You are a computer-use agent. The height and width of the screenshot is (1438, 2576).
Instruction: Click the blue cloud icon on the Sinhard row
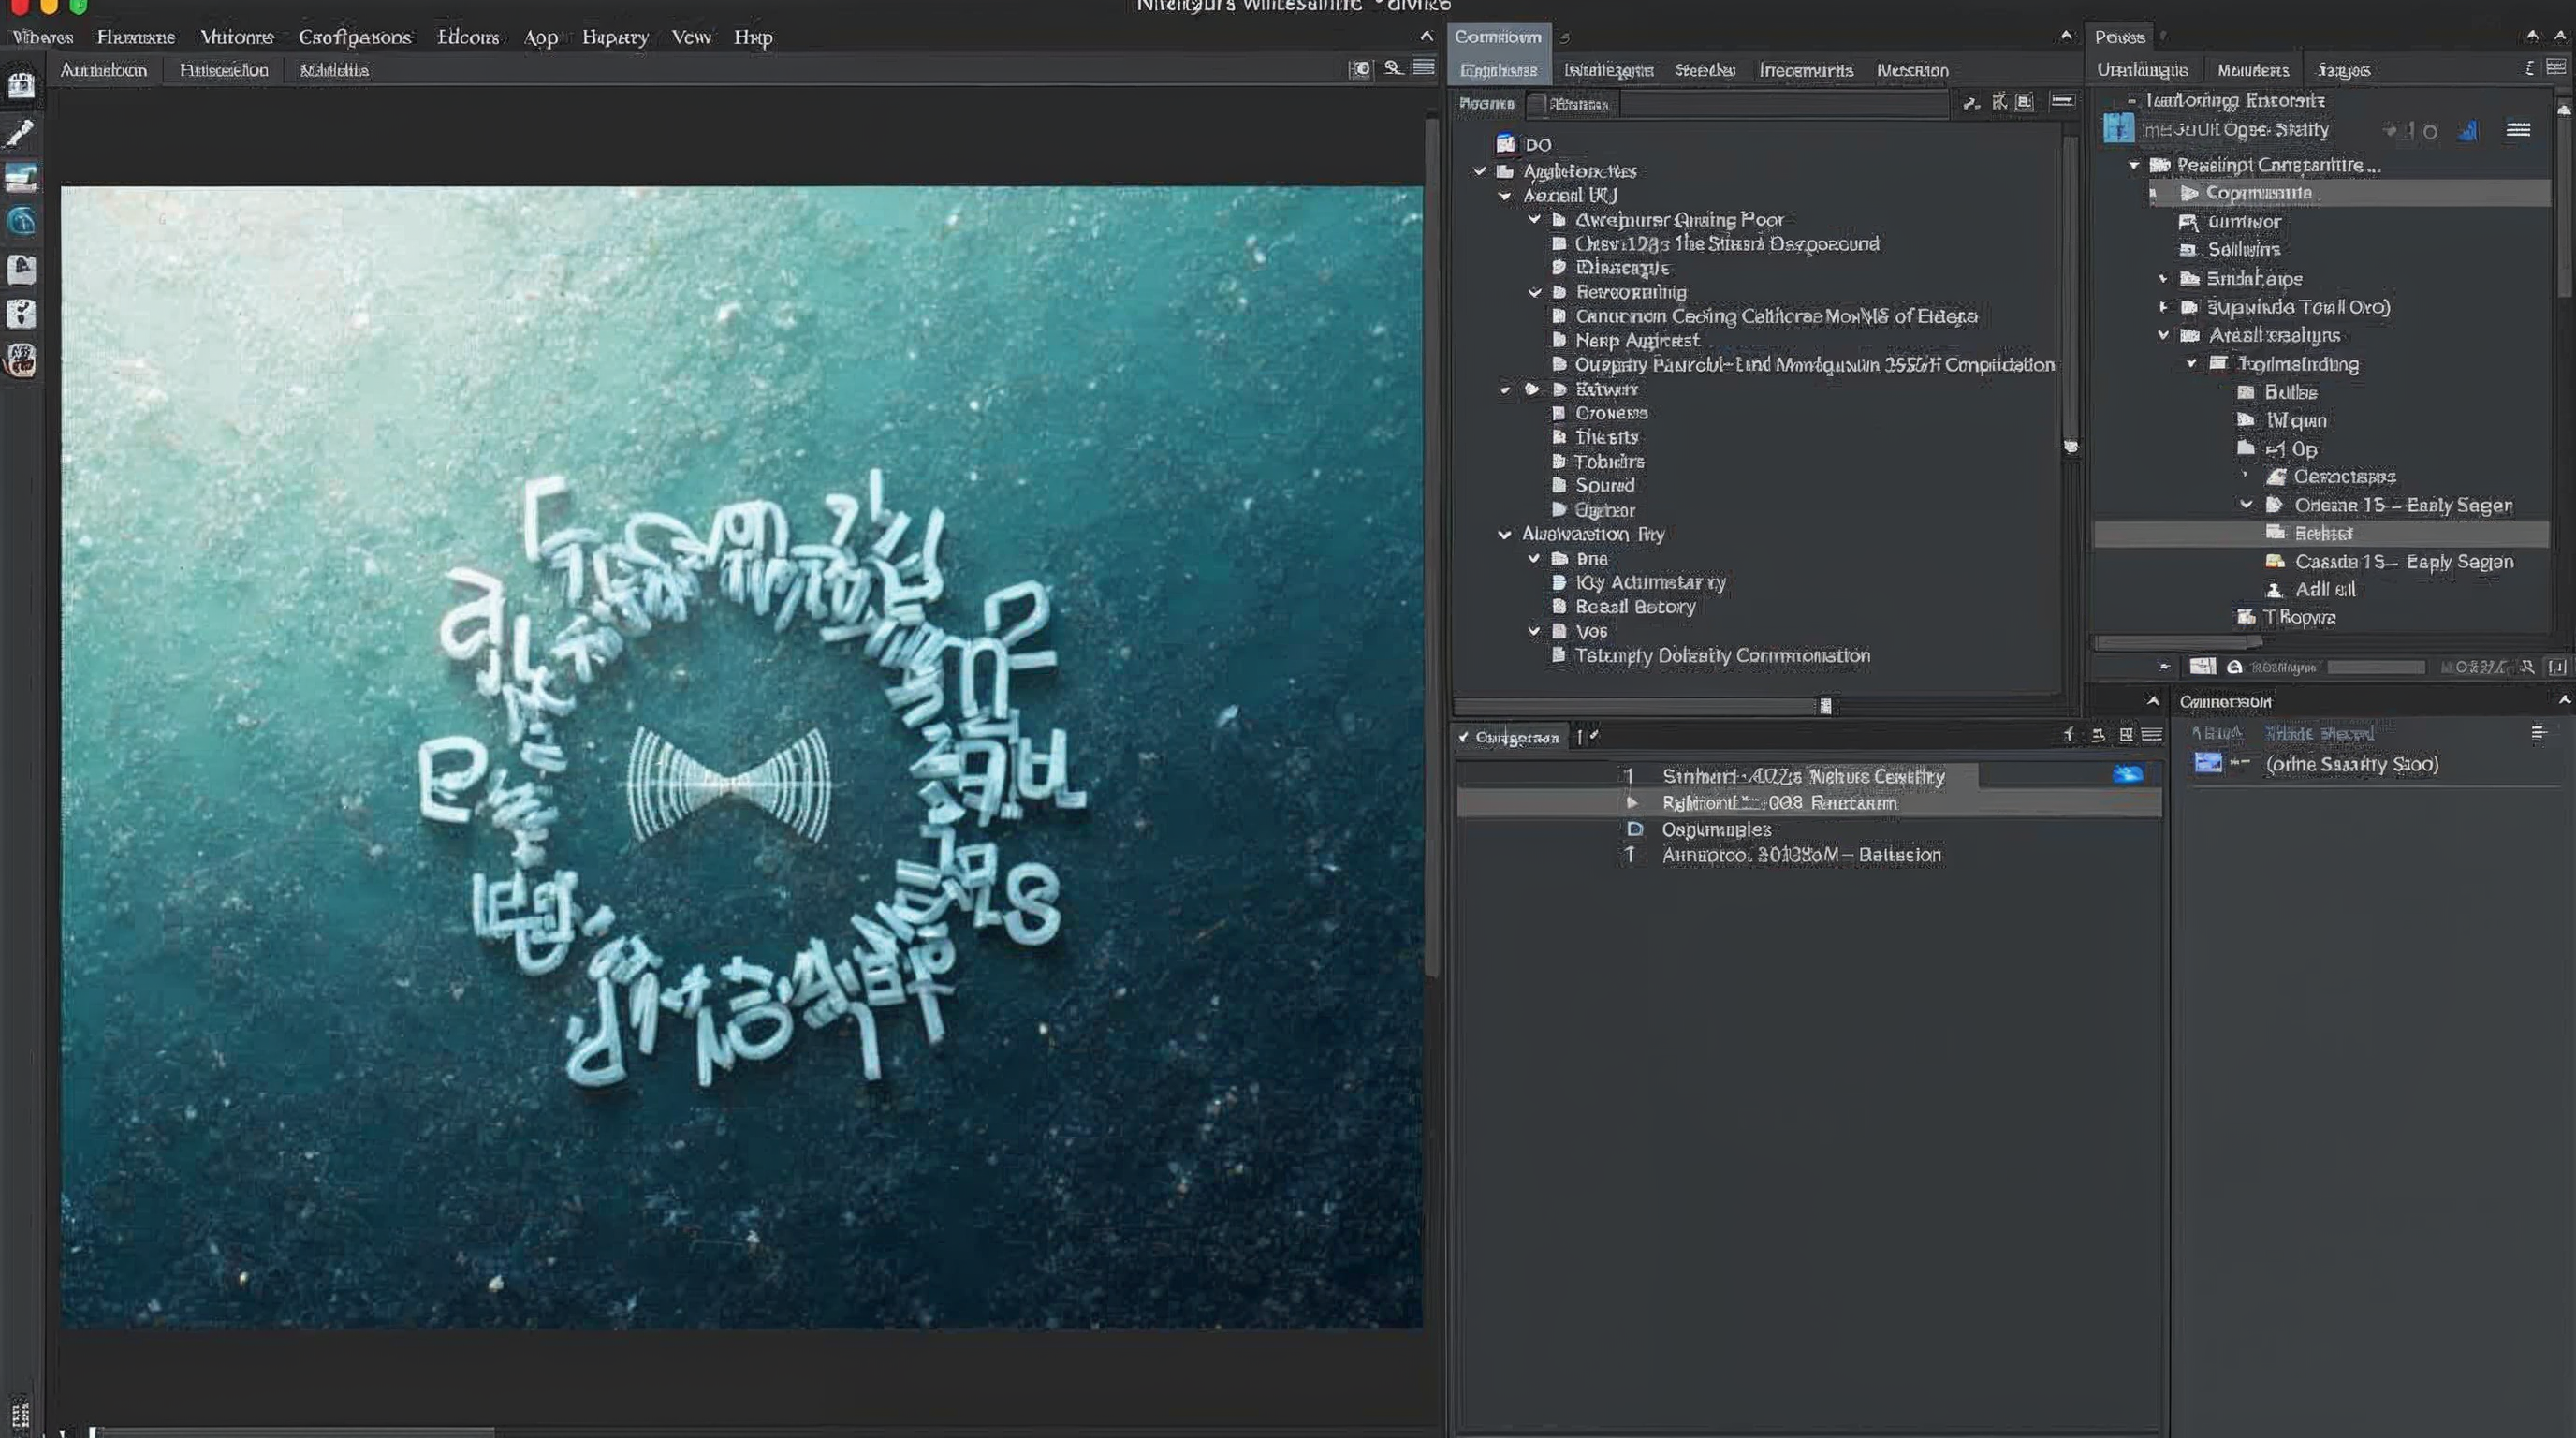click(2127, 774)
